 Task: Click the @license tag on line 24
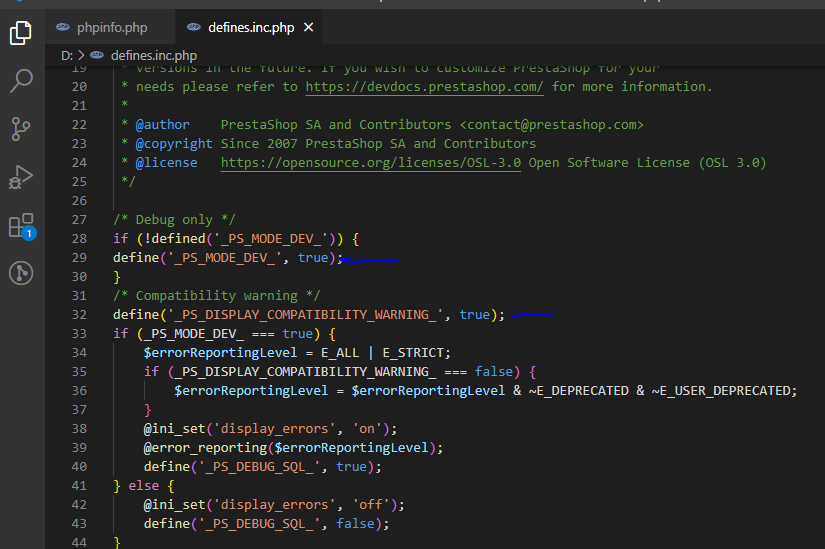coord(166,163)
